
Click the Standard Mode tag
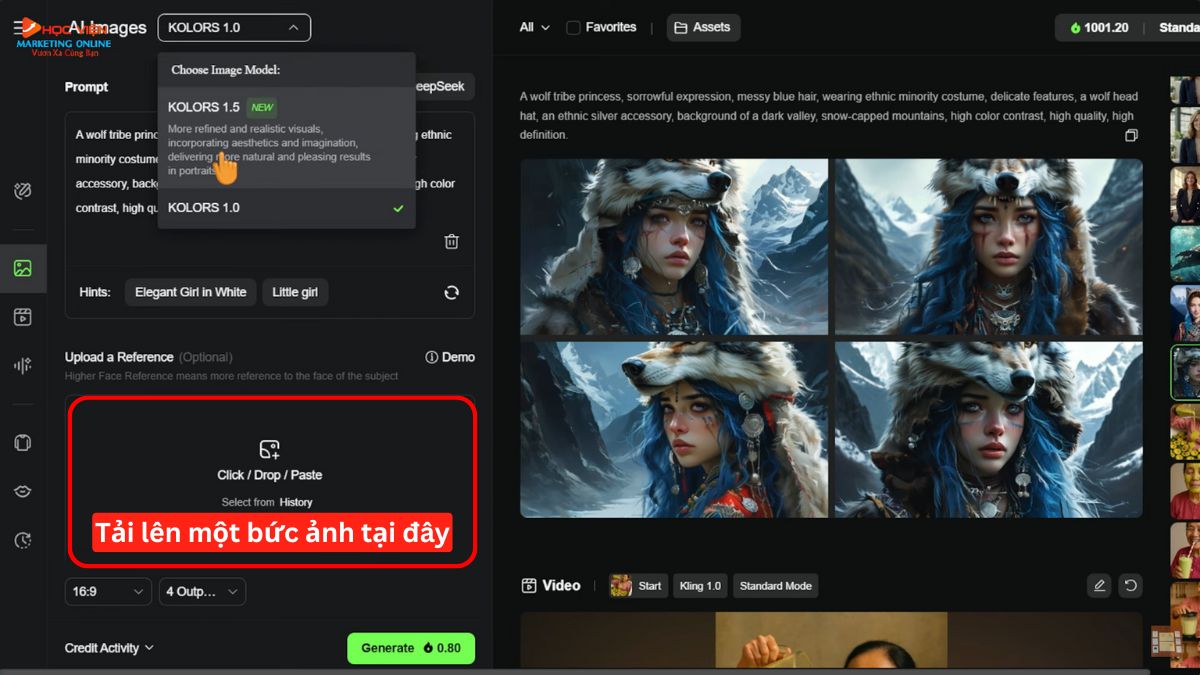pyautogui.click(x=775, y=586)
